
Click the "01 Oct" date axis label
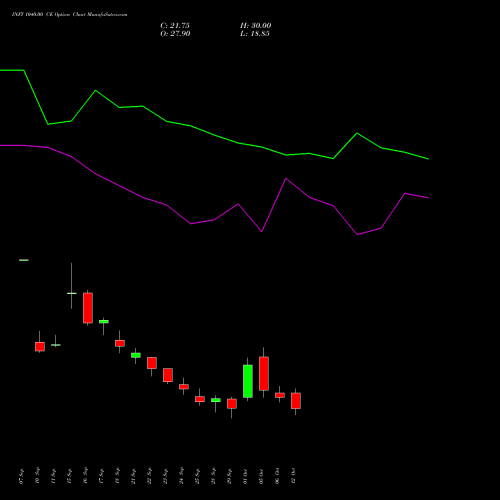(x=246, y=476)
